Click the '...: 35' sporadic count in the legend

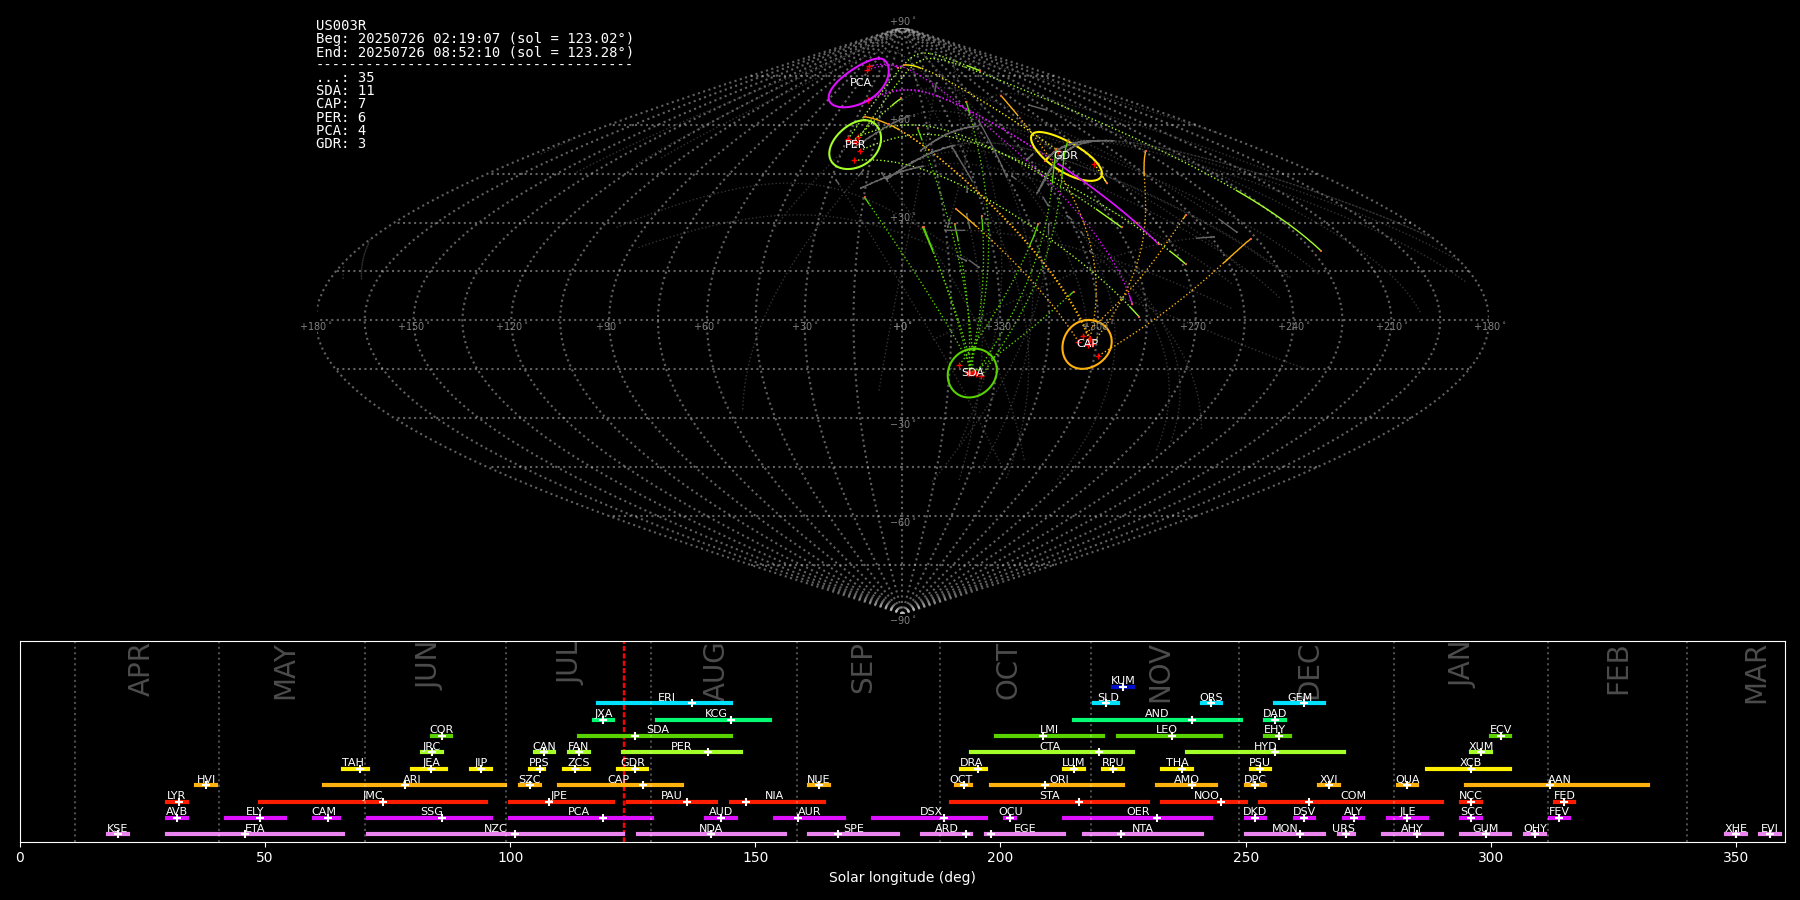(x=345, y=78)
